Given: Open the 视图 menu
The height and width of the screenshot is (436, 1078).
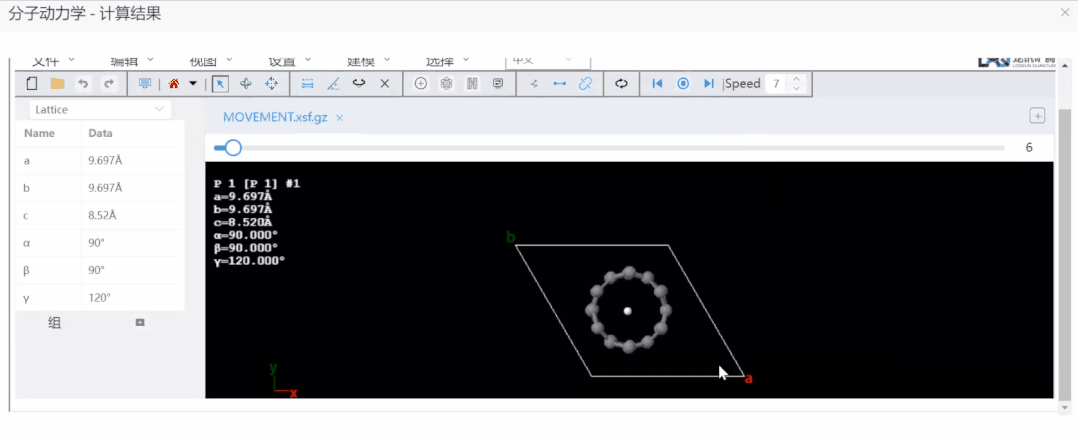Looking at the screenshot, I should pyautogui.click(x=211, y=61).
